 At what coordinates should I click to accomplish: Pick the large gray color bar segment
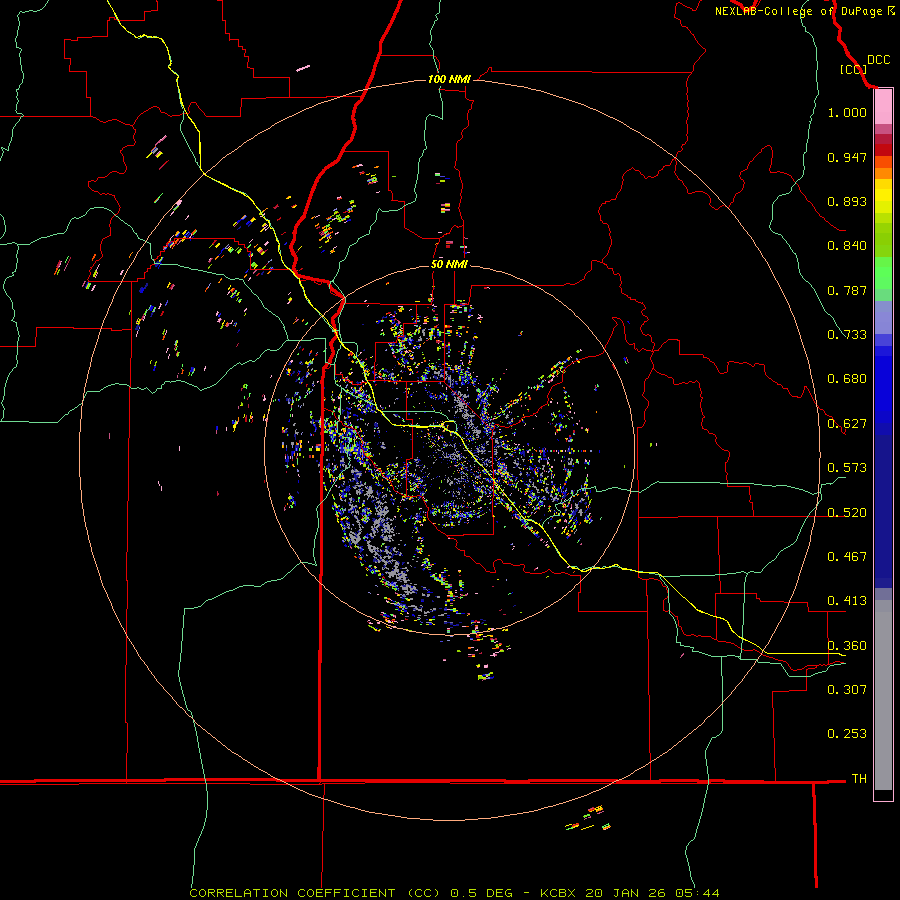coord(883,695)
